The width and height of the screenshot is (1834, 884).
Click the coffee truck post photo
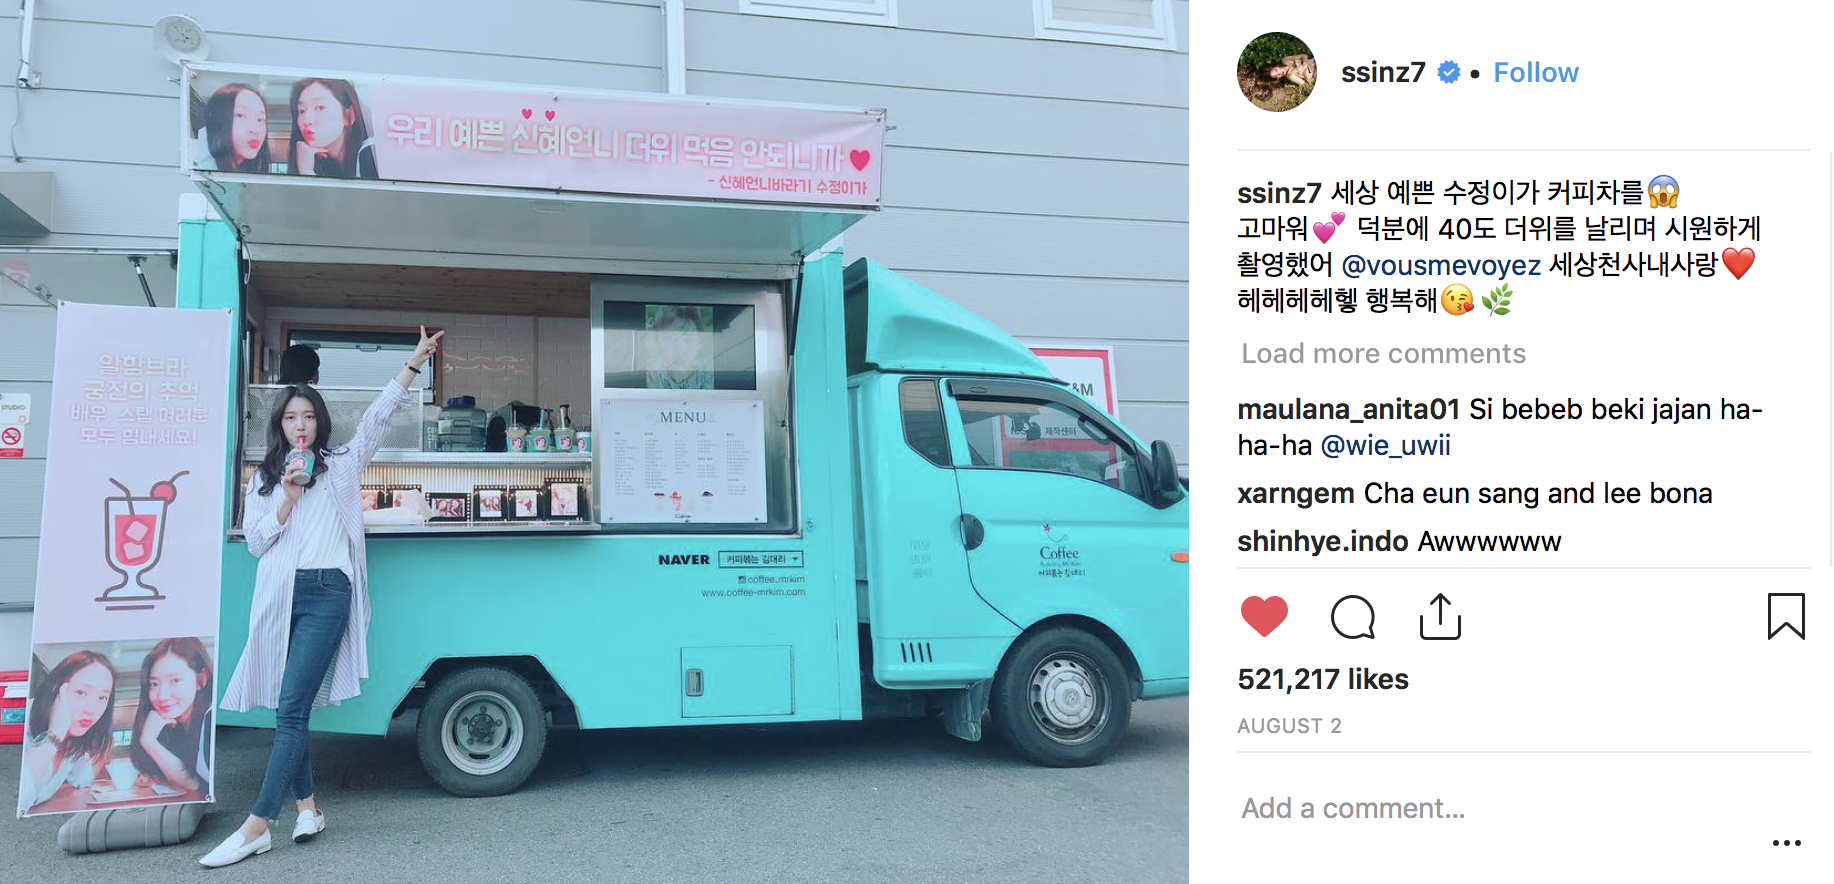tap(594, 442)
